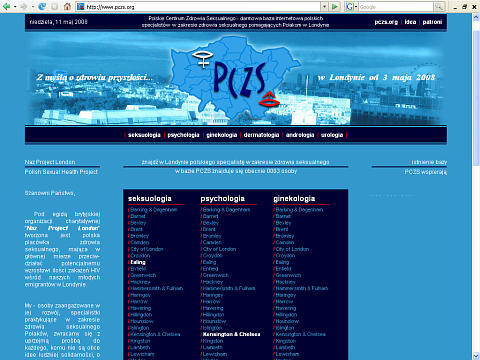
Task: Open the 'patroni' header link
Action: pos(432,22)
